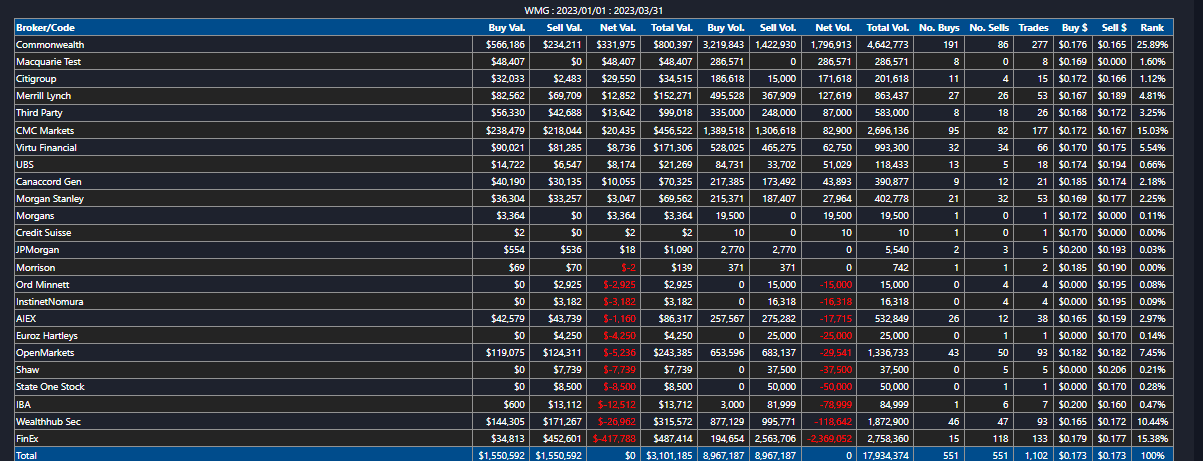The width and height of the screenshot is (1203, 461).
Task: Sort by the Sell Val. column header
Action: (x=556, y=28)
